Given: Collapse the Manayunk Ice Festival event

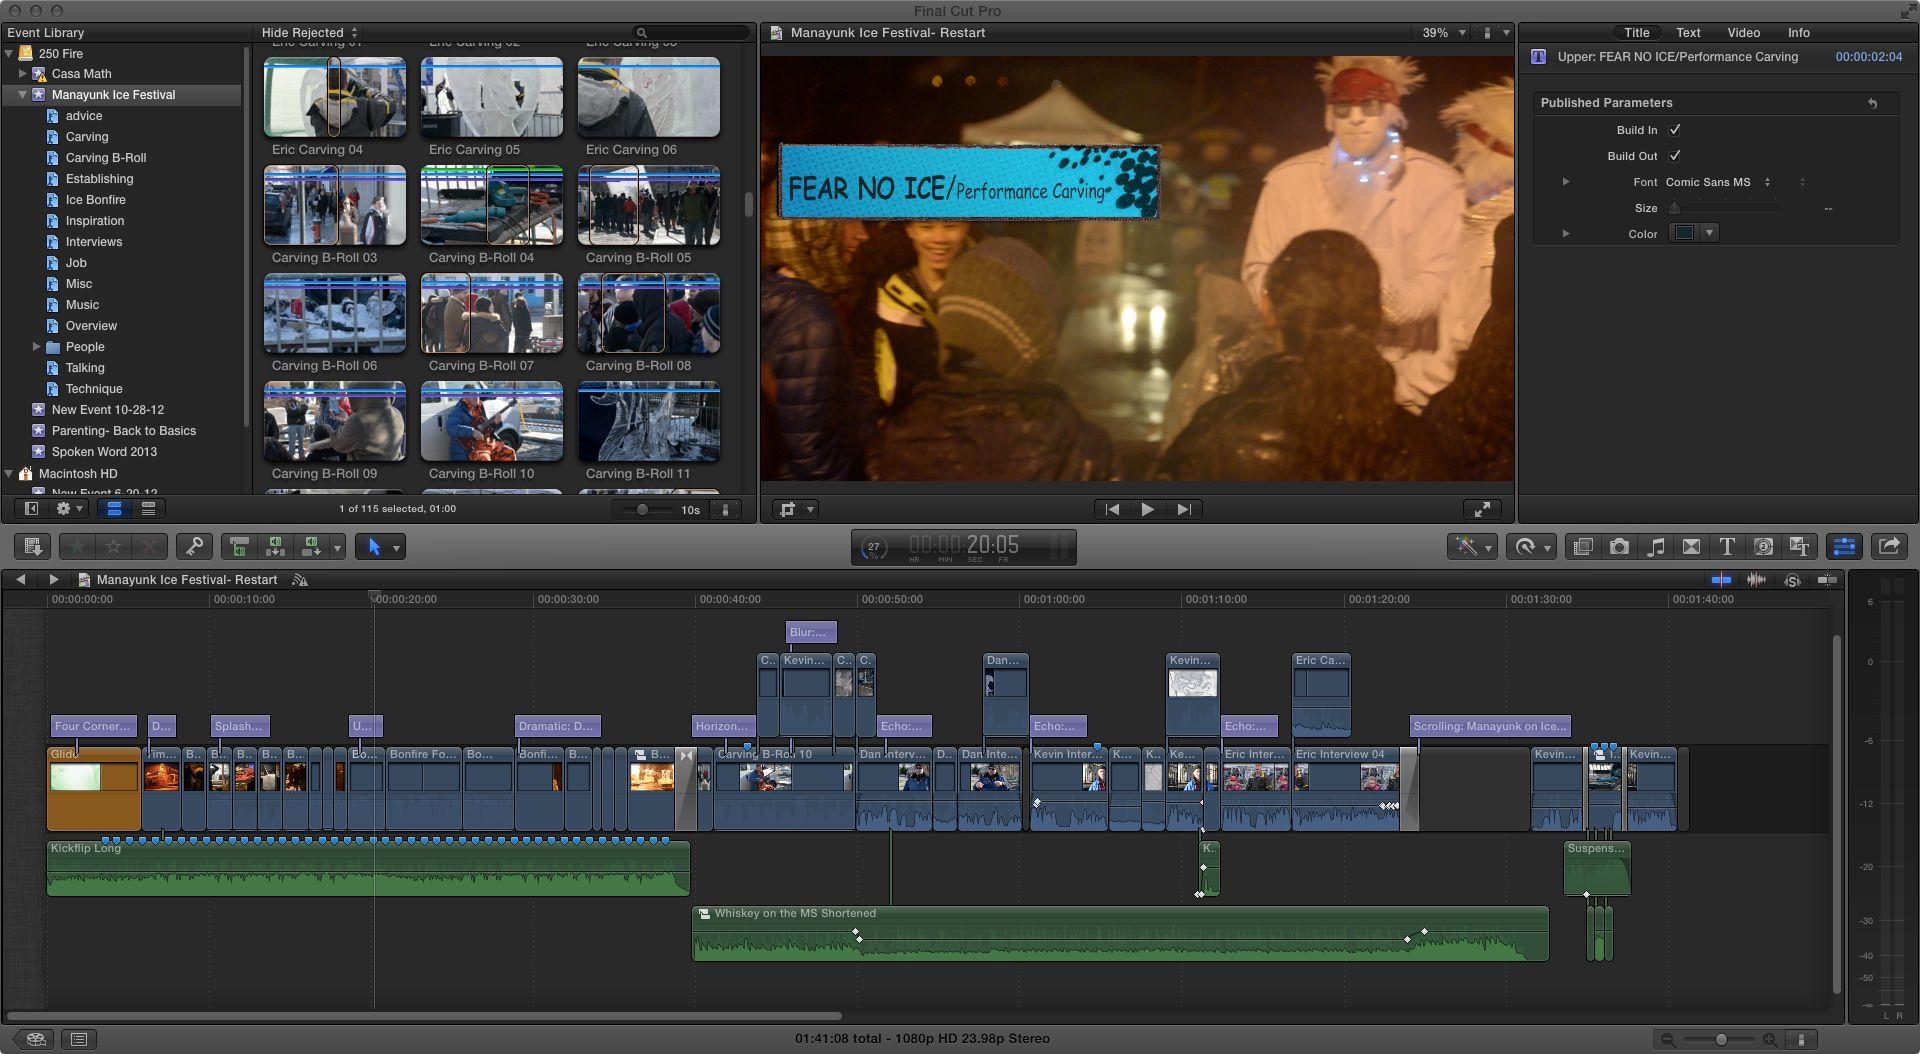Looking at the screenshot, I should pyautogui.click(x=22, y=95).
